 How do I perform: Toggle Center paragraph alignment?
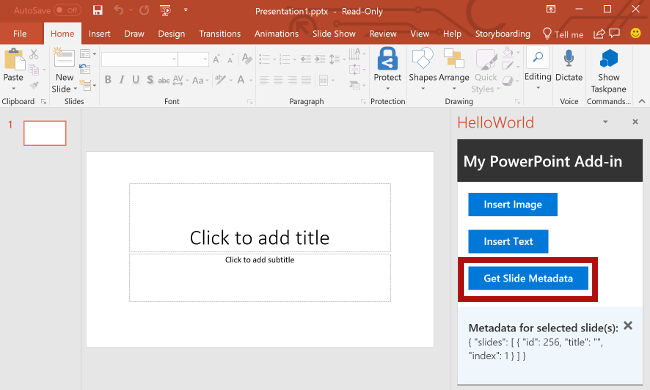(278, 80)
